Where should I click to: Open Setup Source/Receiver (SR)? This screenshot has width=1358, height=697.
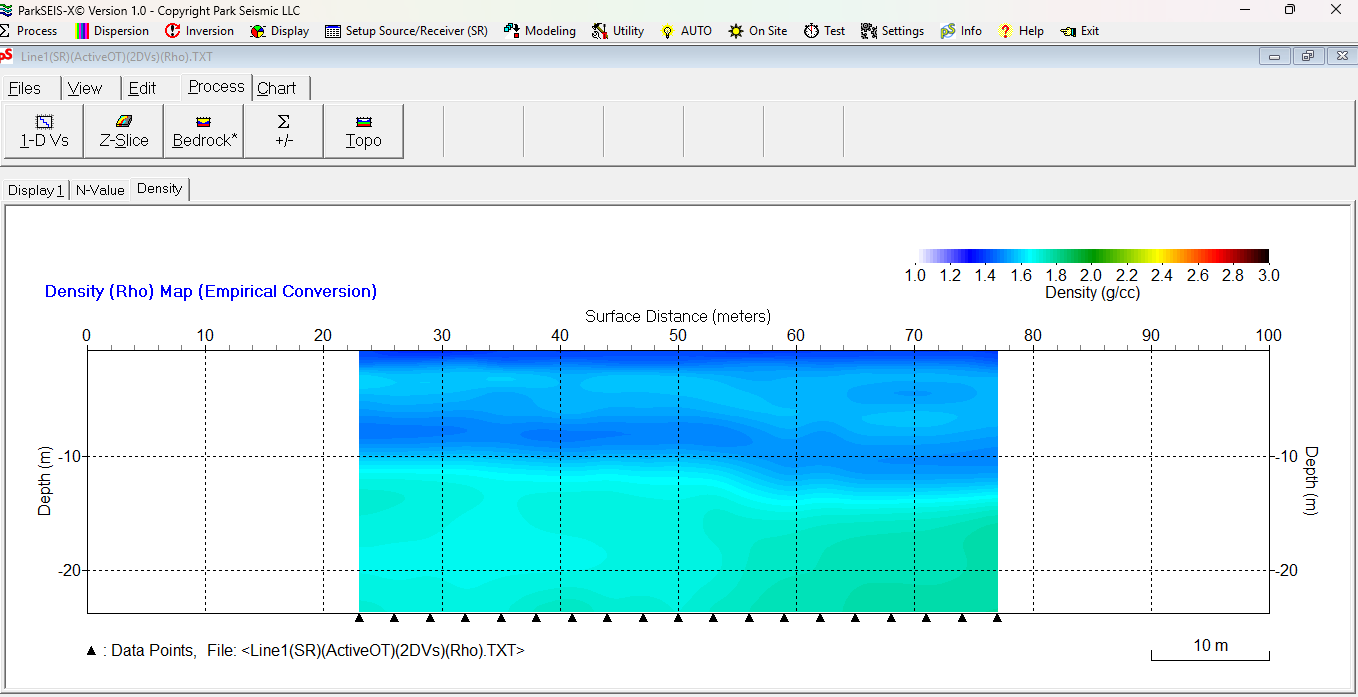click(x=406, y=31)
